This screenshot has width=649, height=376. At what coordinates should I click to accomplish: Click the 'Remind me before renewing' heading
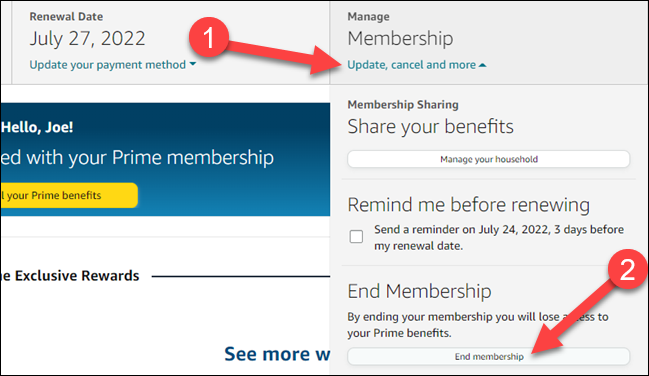[469, 205]
